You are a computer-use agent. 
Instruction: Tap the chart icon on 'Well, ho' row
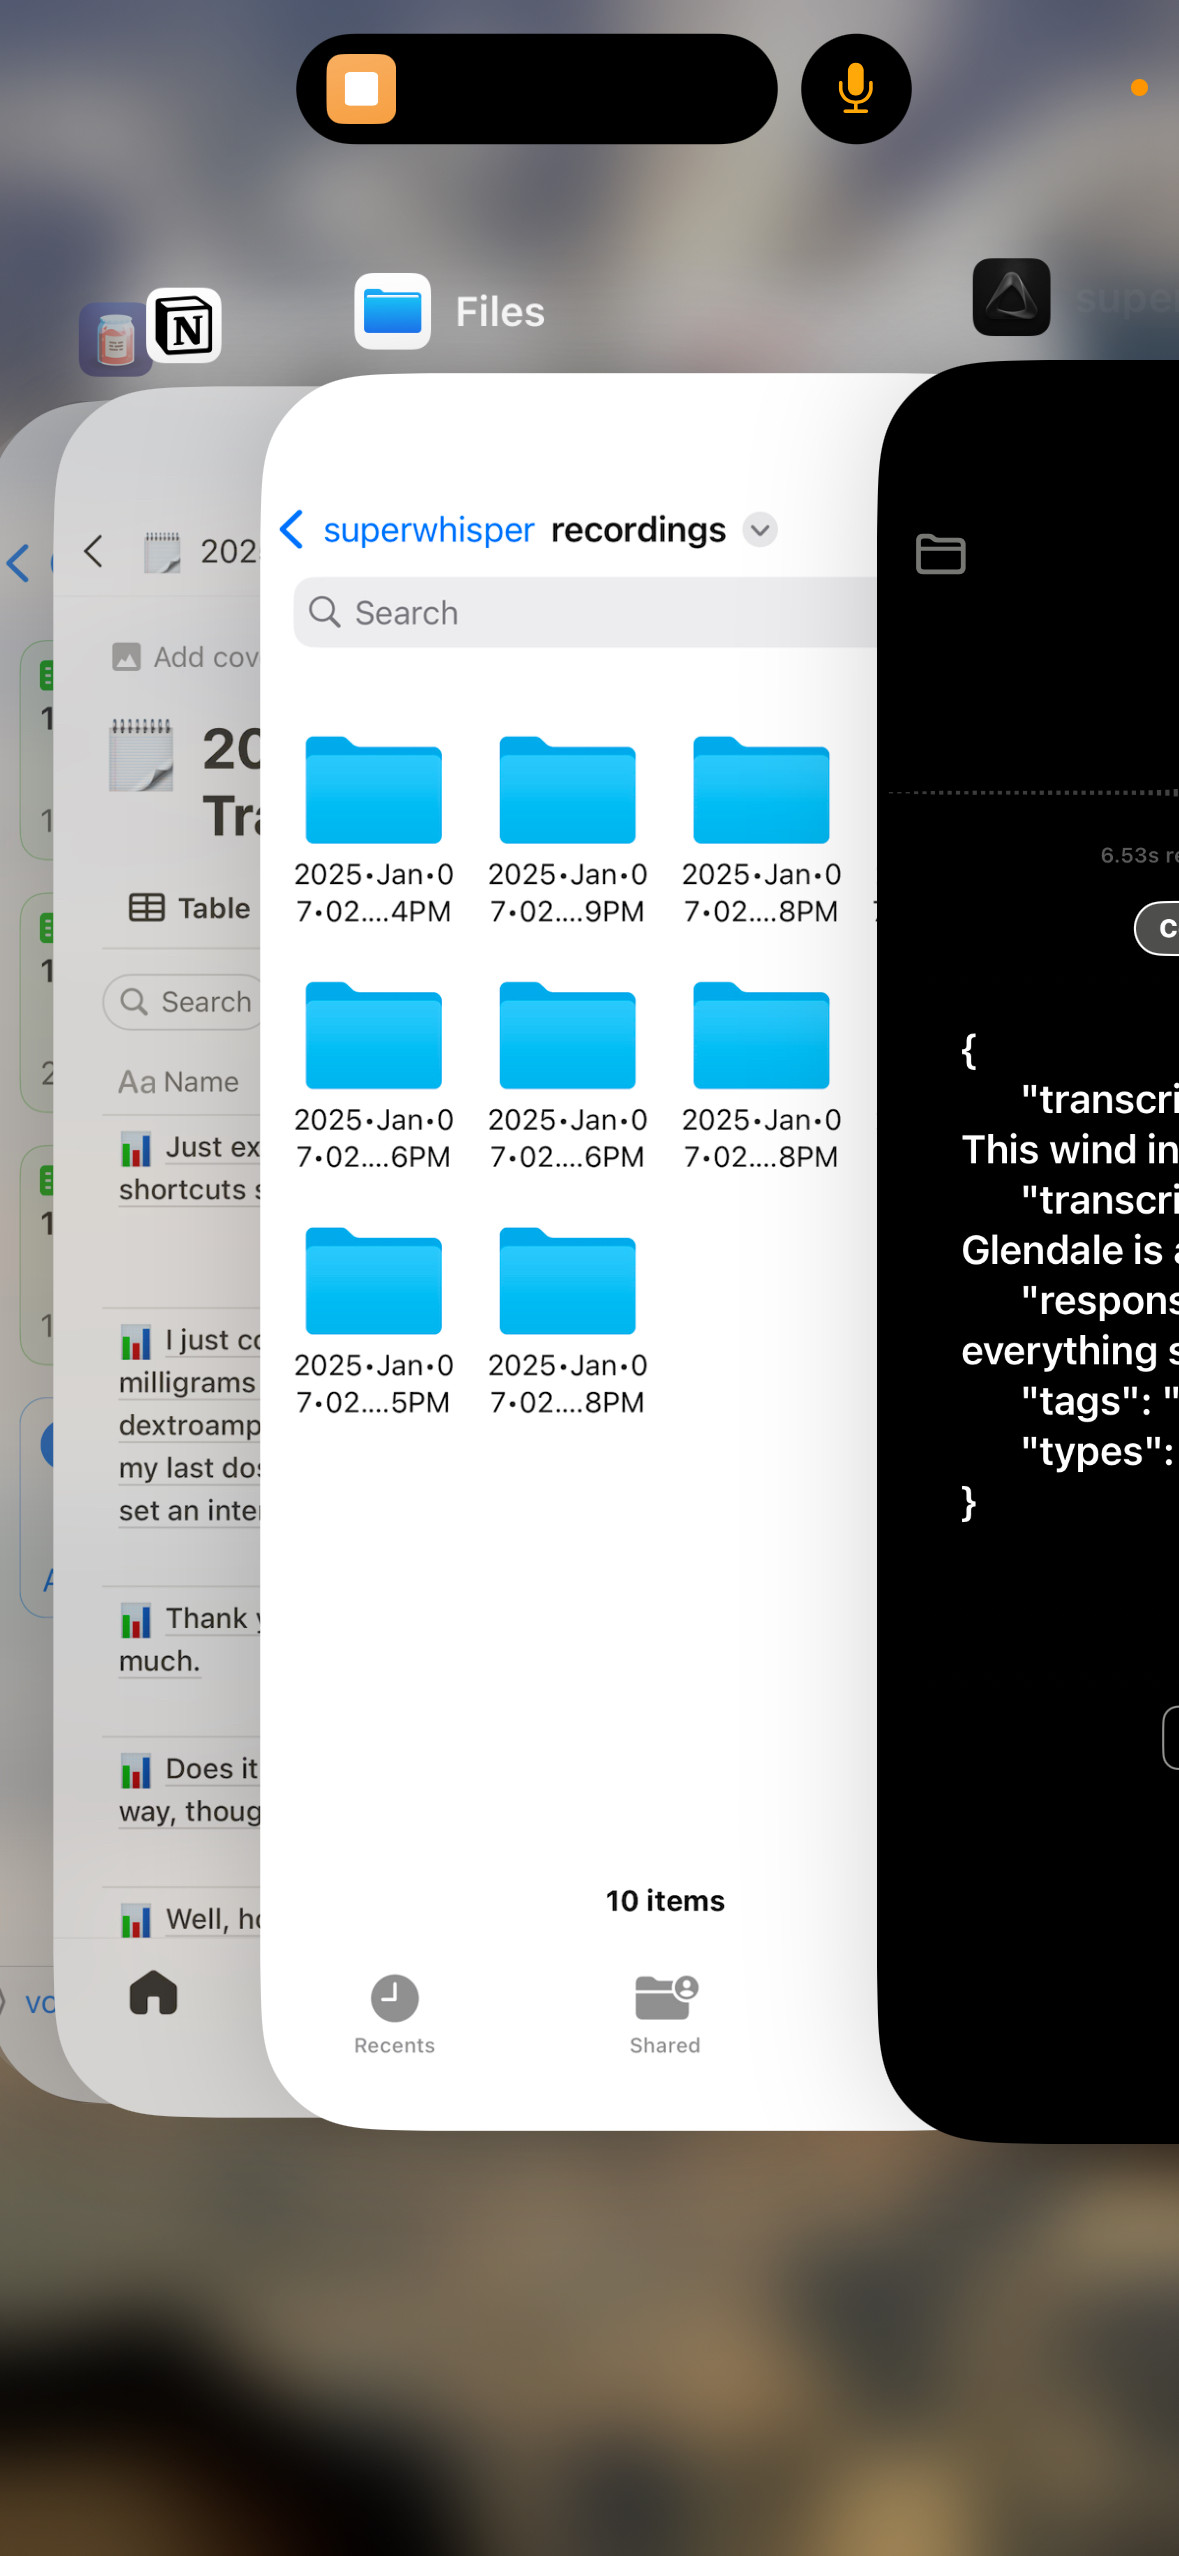pos(136,1920)
